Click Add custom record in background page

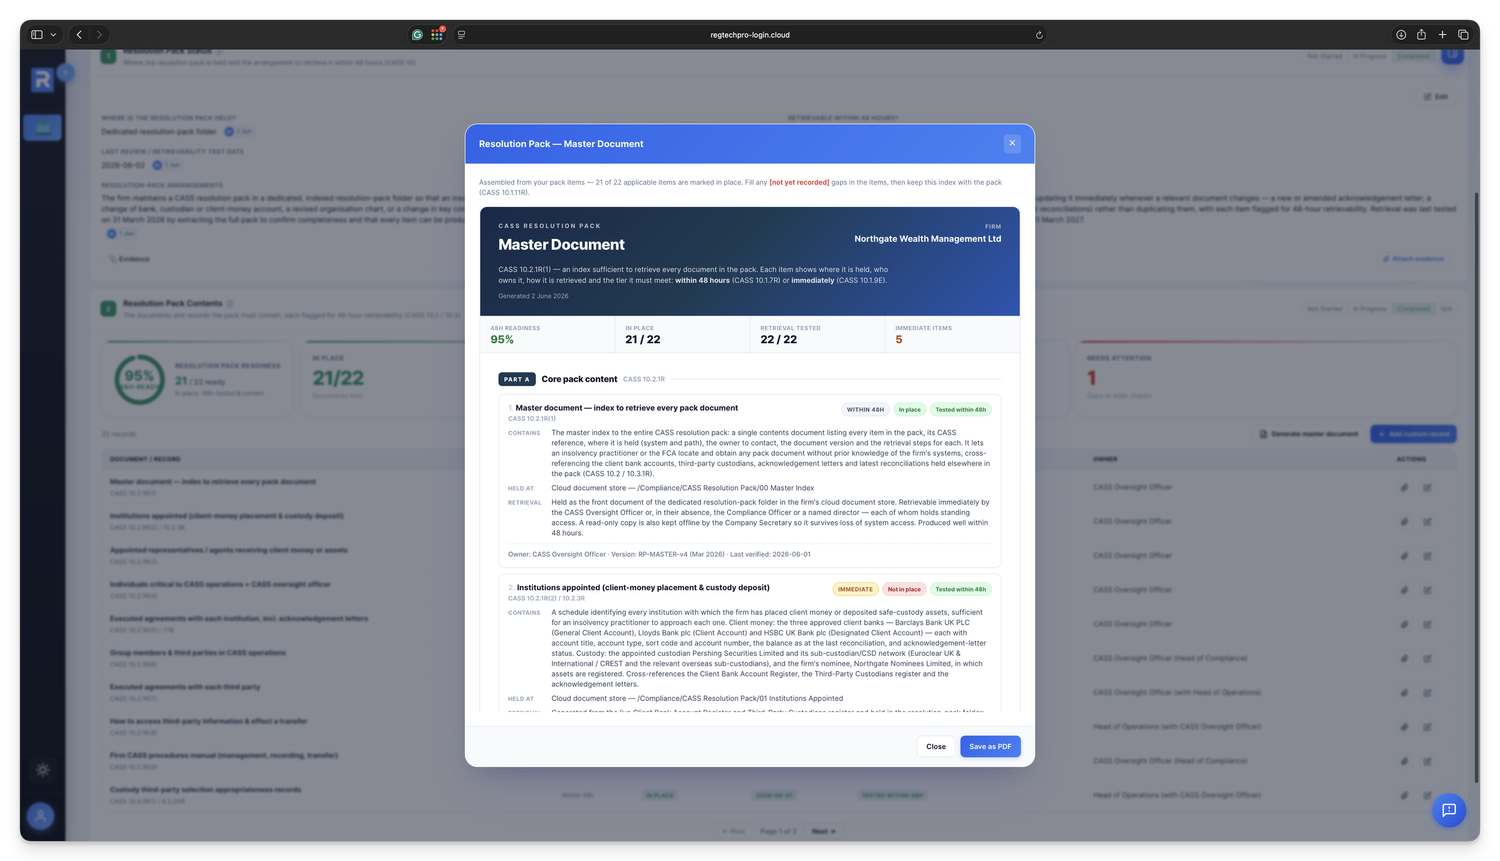[1413, 434]
